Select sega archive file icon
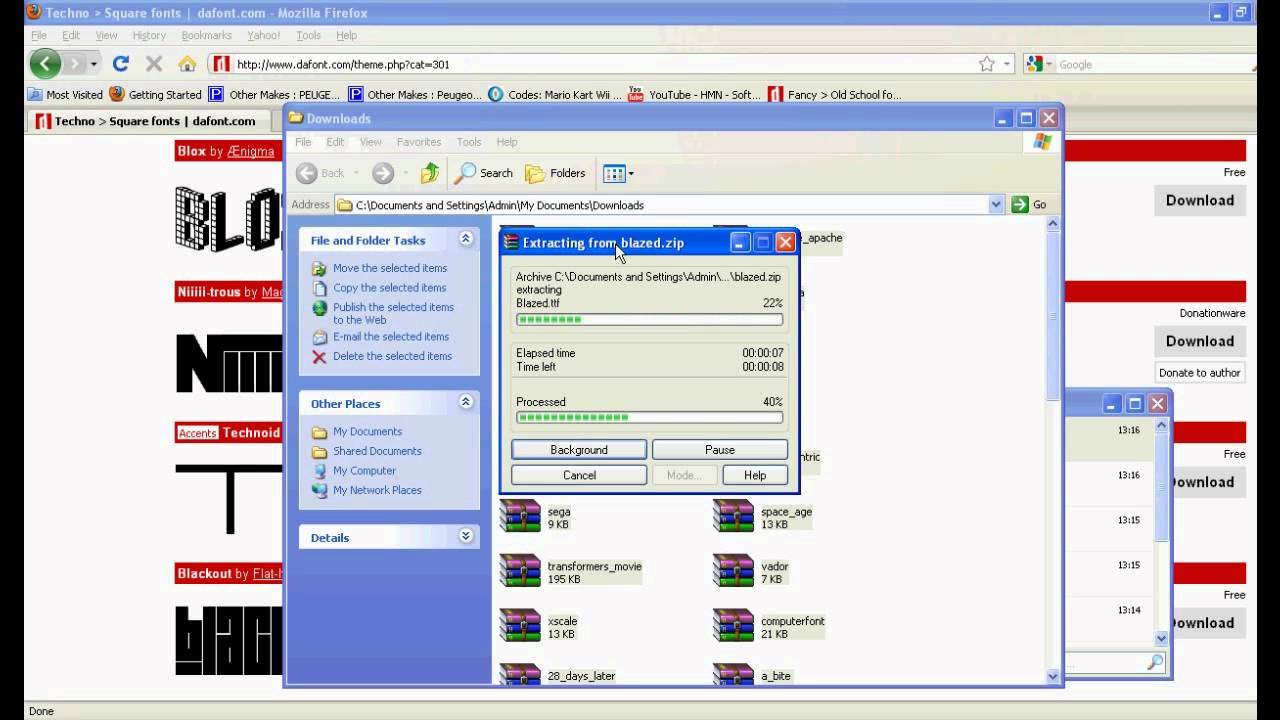Viewport: 1280px width, 720px height. click(x=520, y=517)
